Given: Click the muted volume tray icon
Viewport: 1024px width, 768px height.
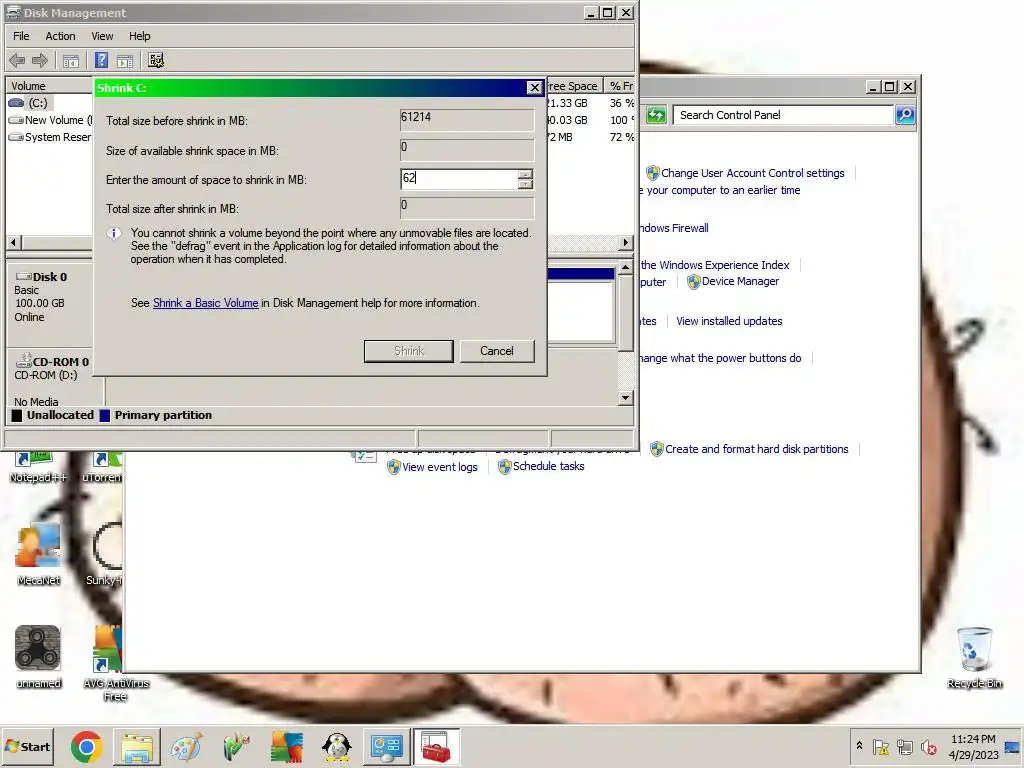Looking at the screenshot, I should 928,746.
